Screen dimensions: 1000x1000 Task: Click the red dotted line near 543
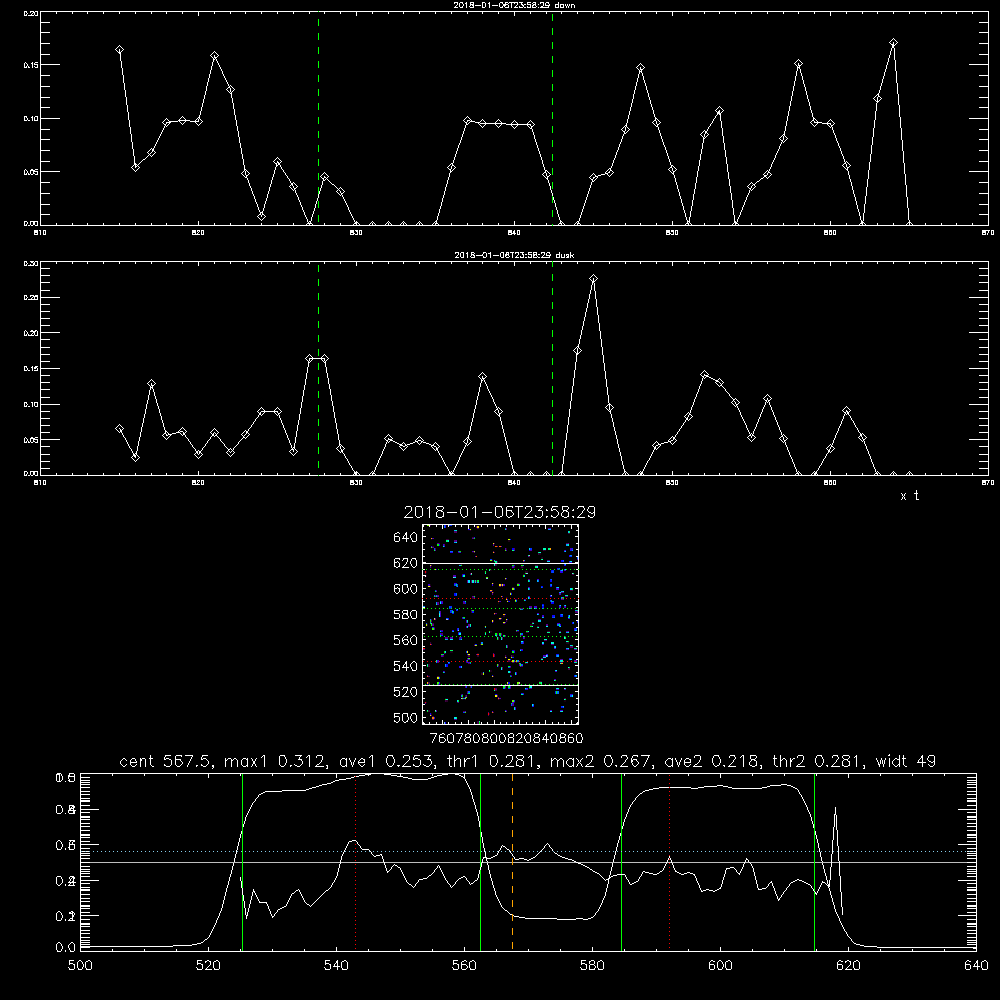click(355, 862)
